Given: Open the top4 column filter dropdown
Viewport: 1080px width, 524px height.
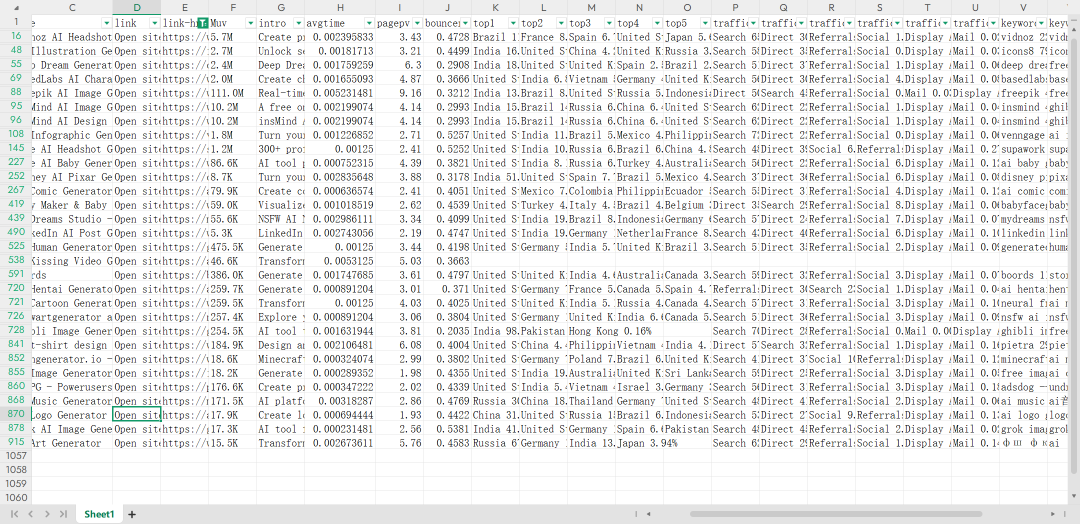Looking at the screenshot, I should pyautogui.click(x=657, y=23).
